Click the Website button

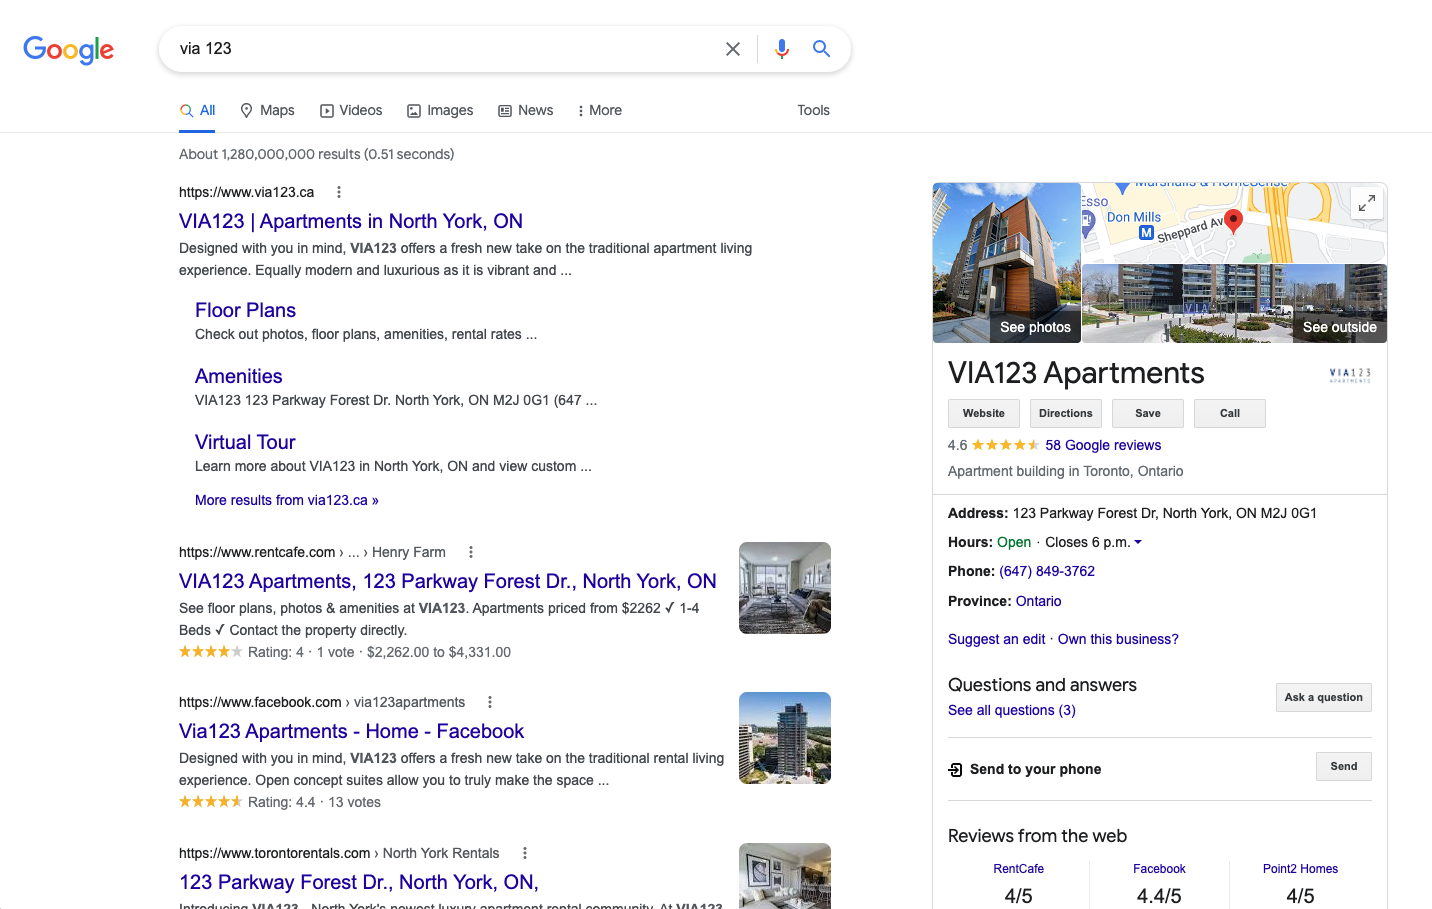pyautogui.click(x=984, y=413)
